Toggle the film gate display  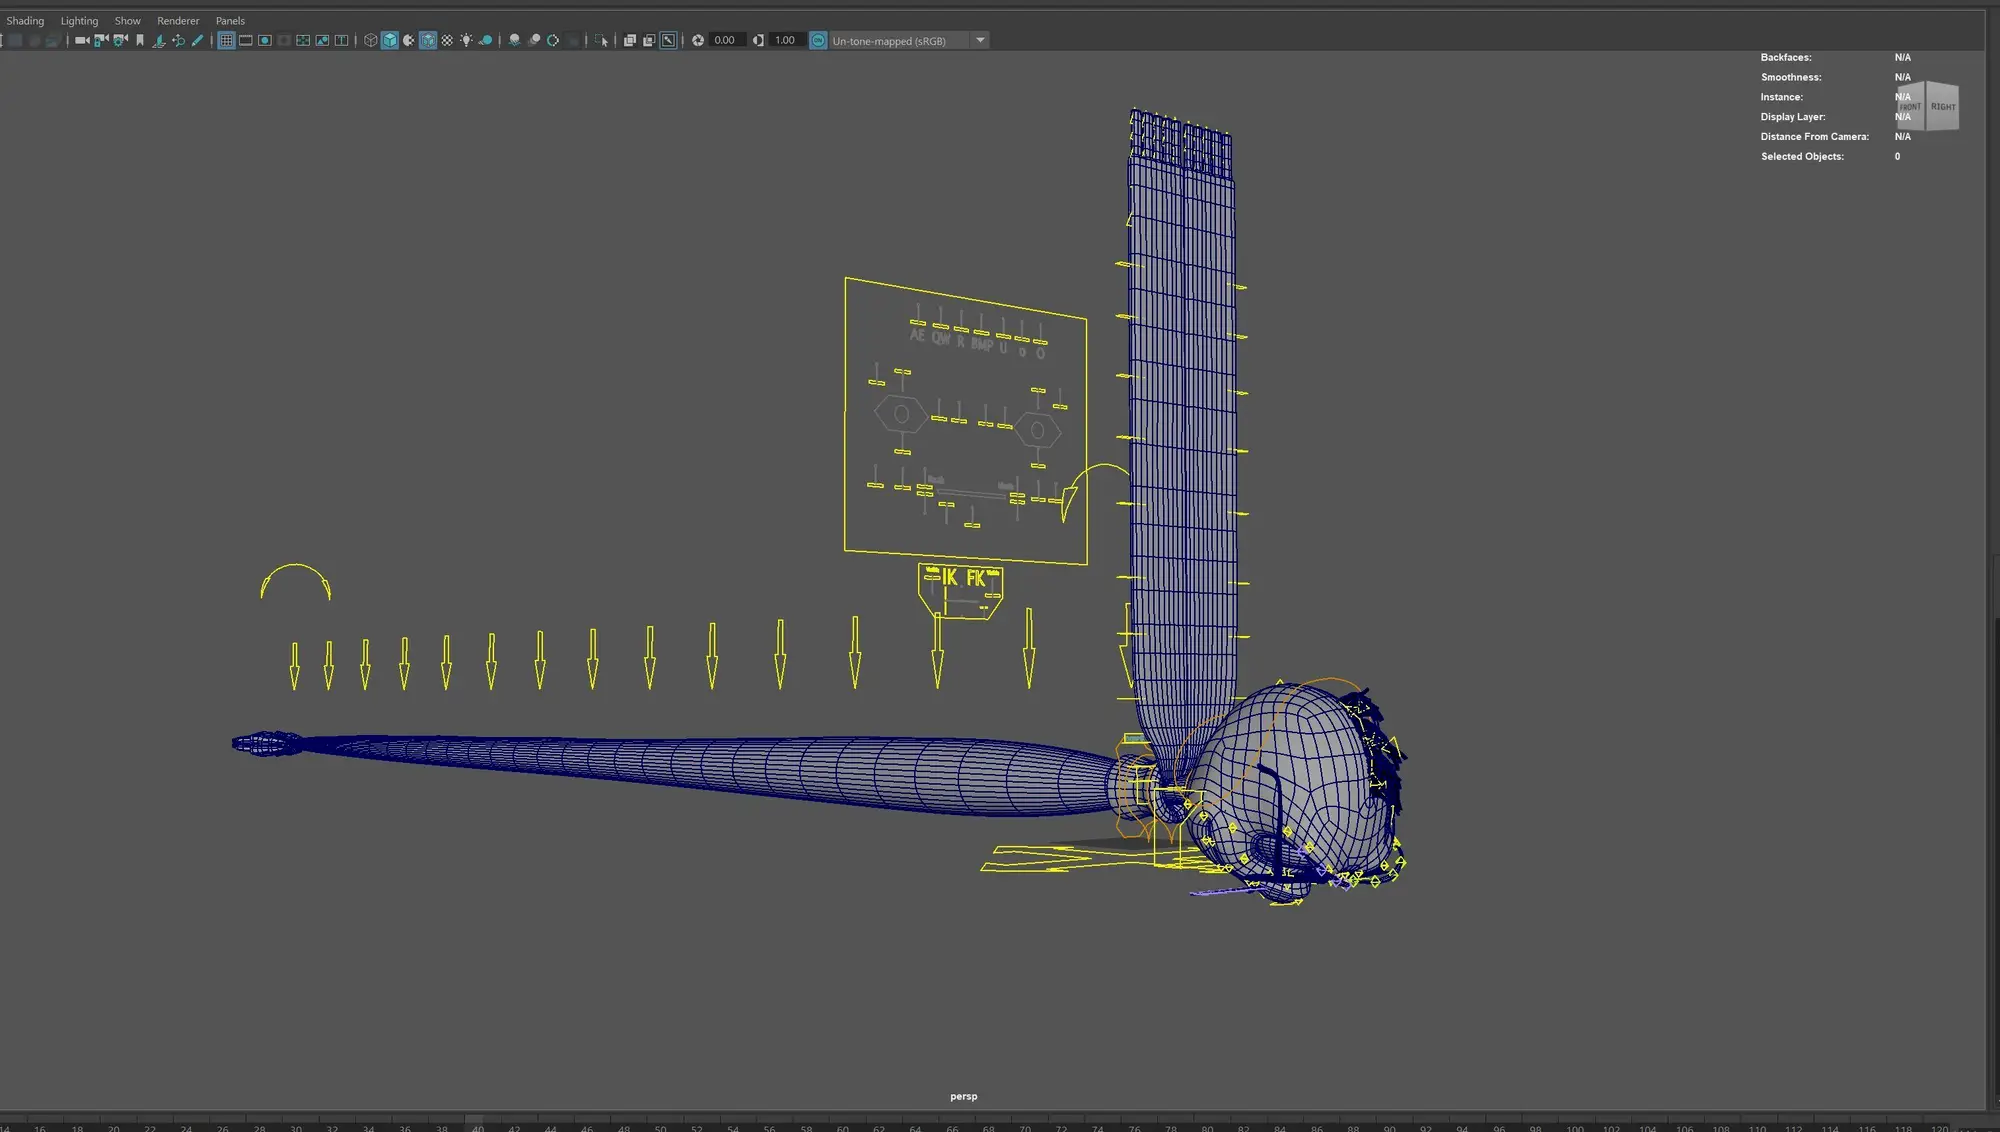pos(245,40)
